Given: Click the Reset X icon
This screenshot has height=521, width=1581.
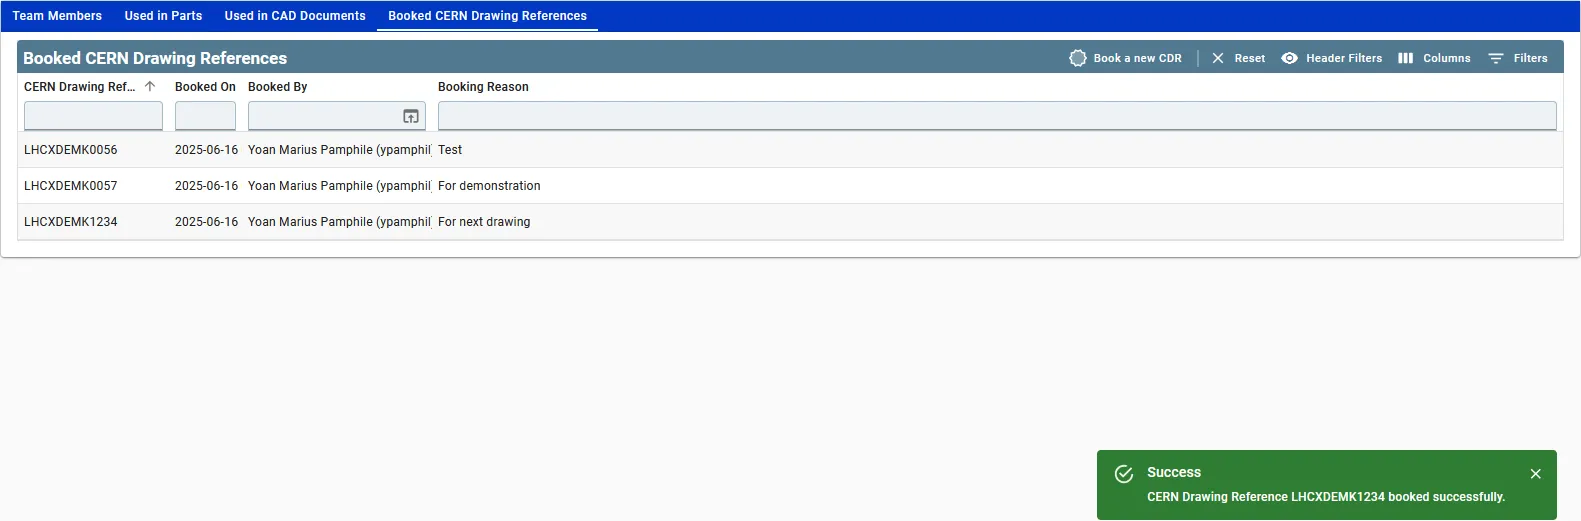Looking at the screenshot, I should click(1218, 58).
